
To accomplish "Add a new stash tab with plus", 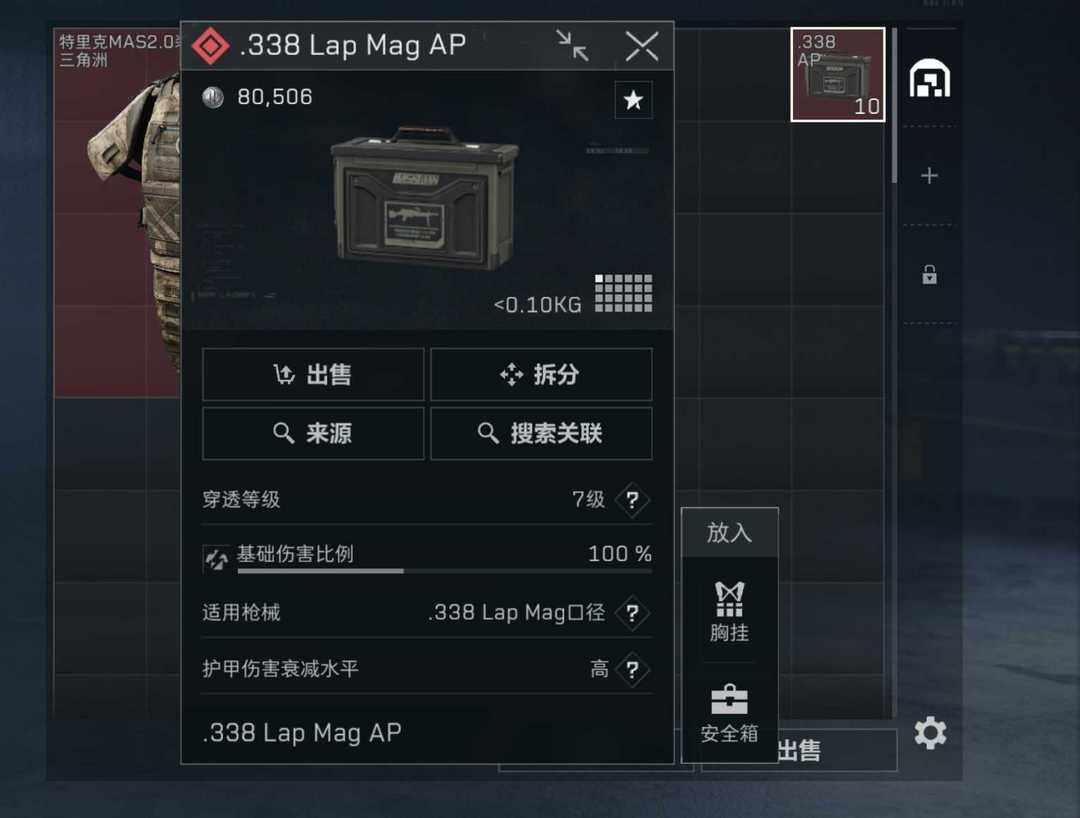I will tap(929, 176).
